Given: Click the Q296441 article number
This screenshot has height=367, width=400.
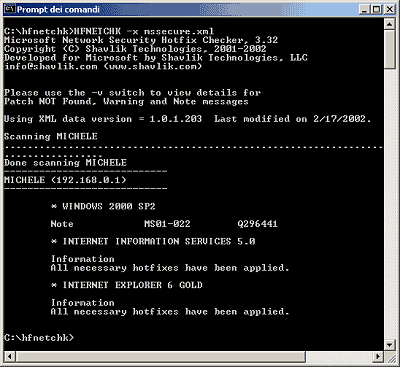Looking at the screenshot, I should click(257, 224).
